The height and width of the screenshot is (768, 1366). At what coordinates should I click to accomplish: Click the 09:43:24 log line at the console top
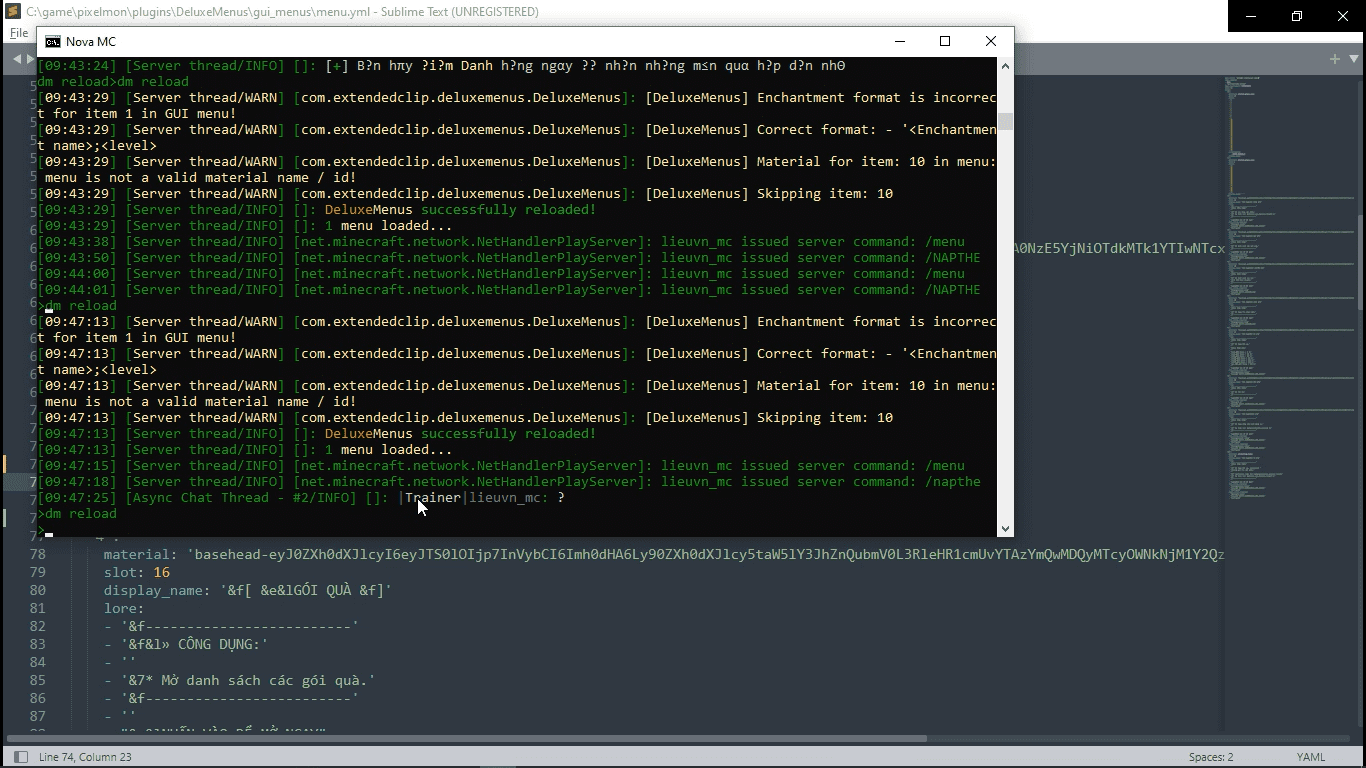coord(441,65)
